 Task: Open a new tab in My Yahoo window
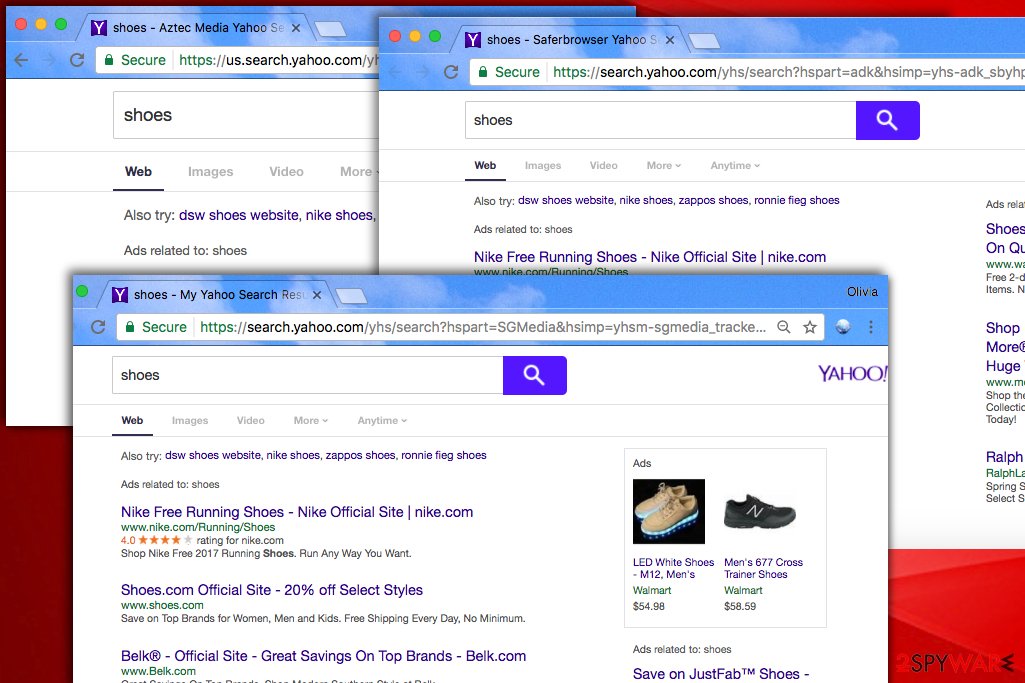351,296
